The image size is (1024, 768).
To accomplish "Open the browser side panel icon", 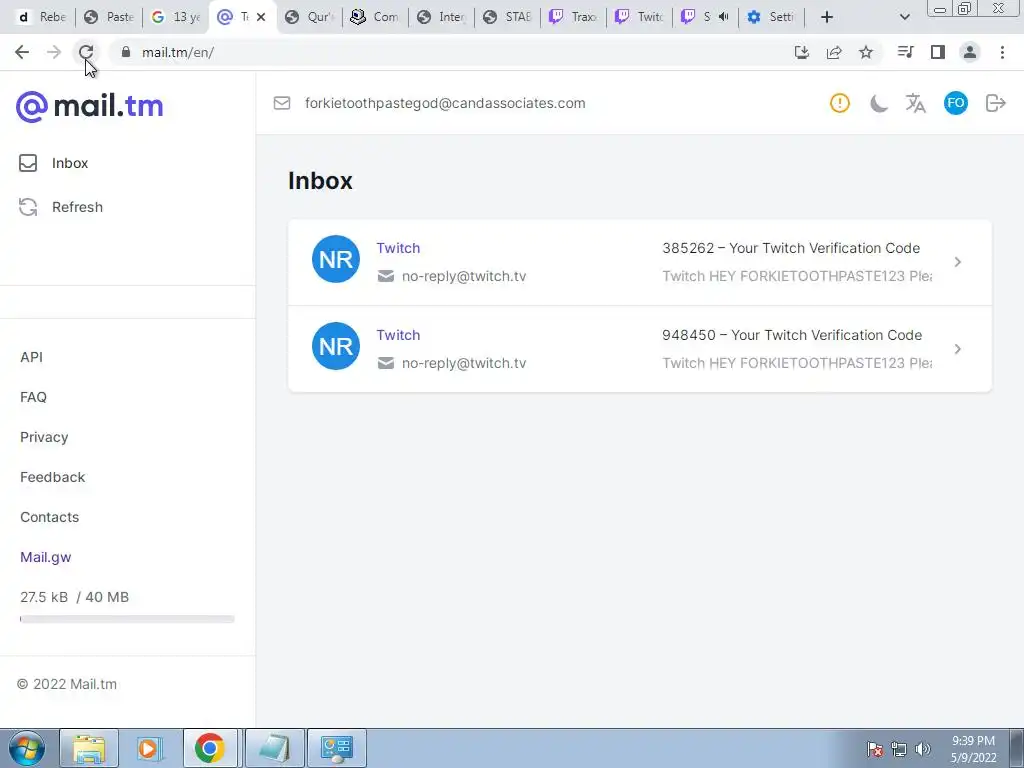I will (x=938, y=52).
